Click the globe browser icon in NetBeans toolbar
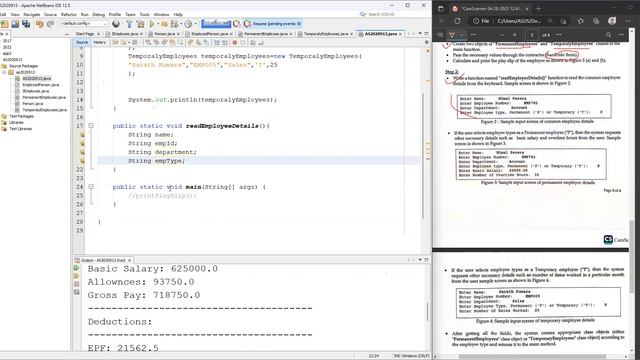Image resolution: width=640 pixels, height=360 pixels. 116,24
